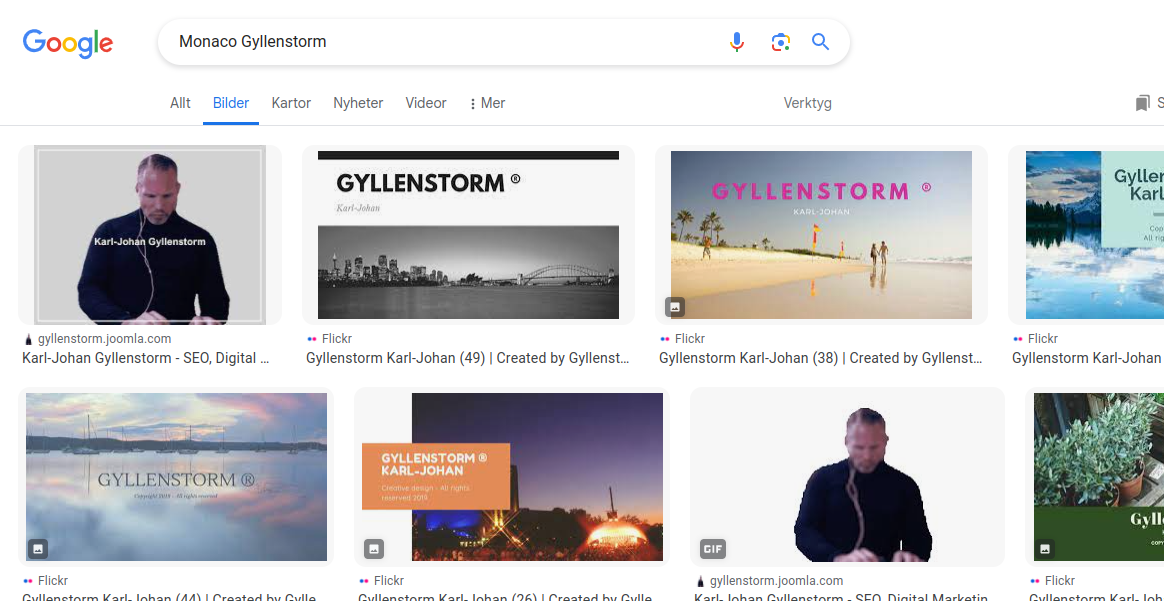Open 'Gyllenstorm Karl-Johan (38)' title link
This screenshot has width=1164, height=601.
(x=821, y=358)
